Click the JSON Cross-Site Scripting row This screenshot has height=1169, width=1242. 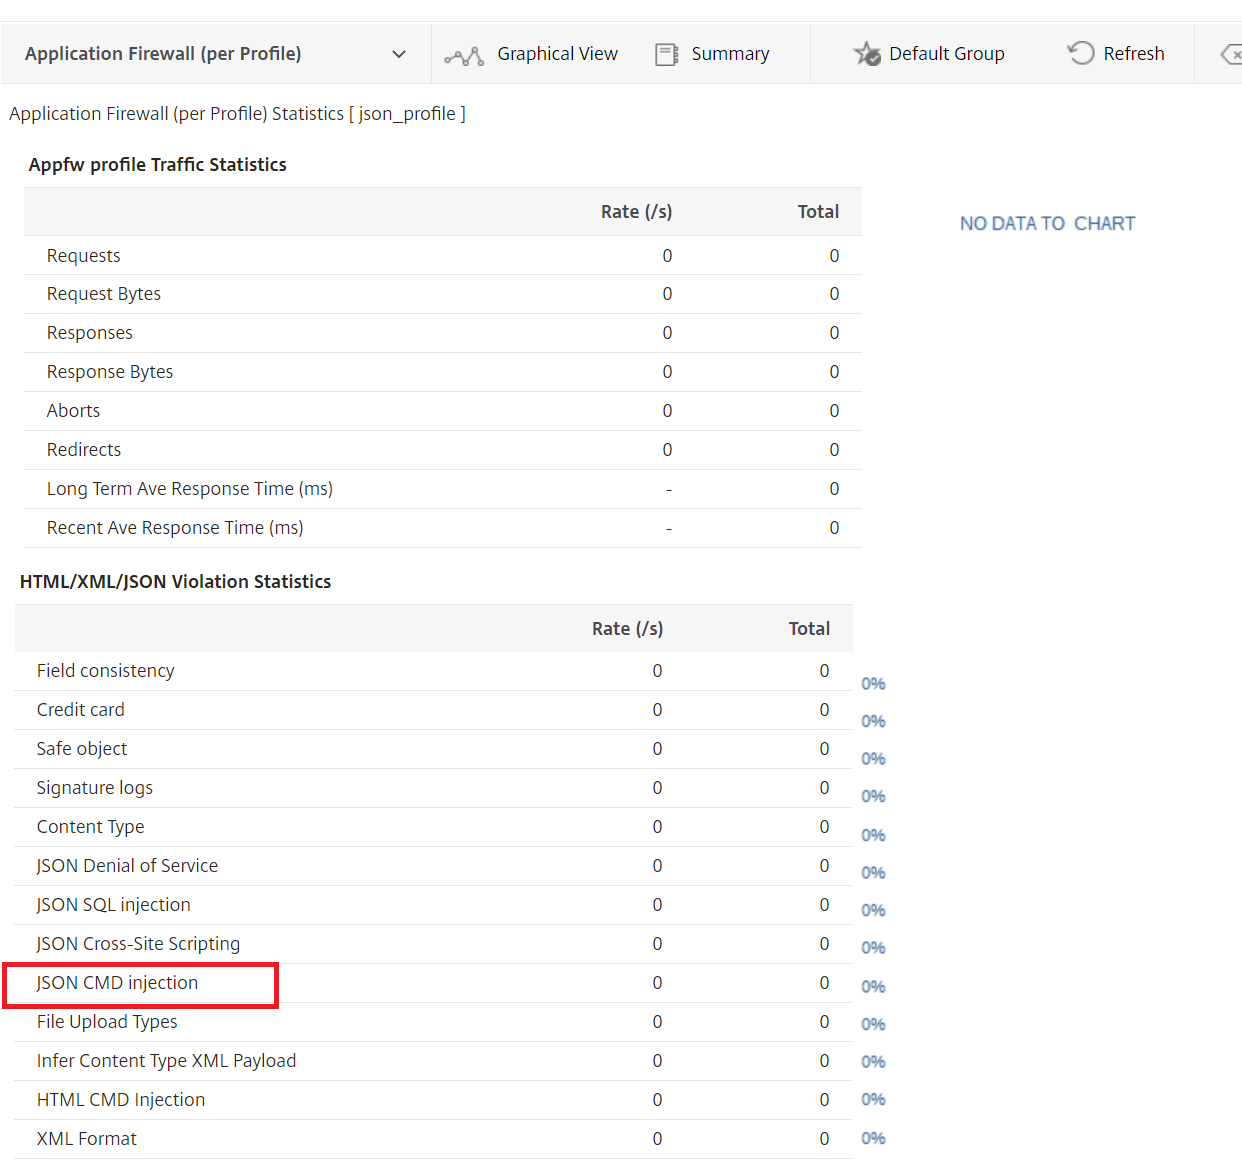tap(433, 944)
